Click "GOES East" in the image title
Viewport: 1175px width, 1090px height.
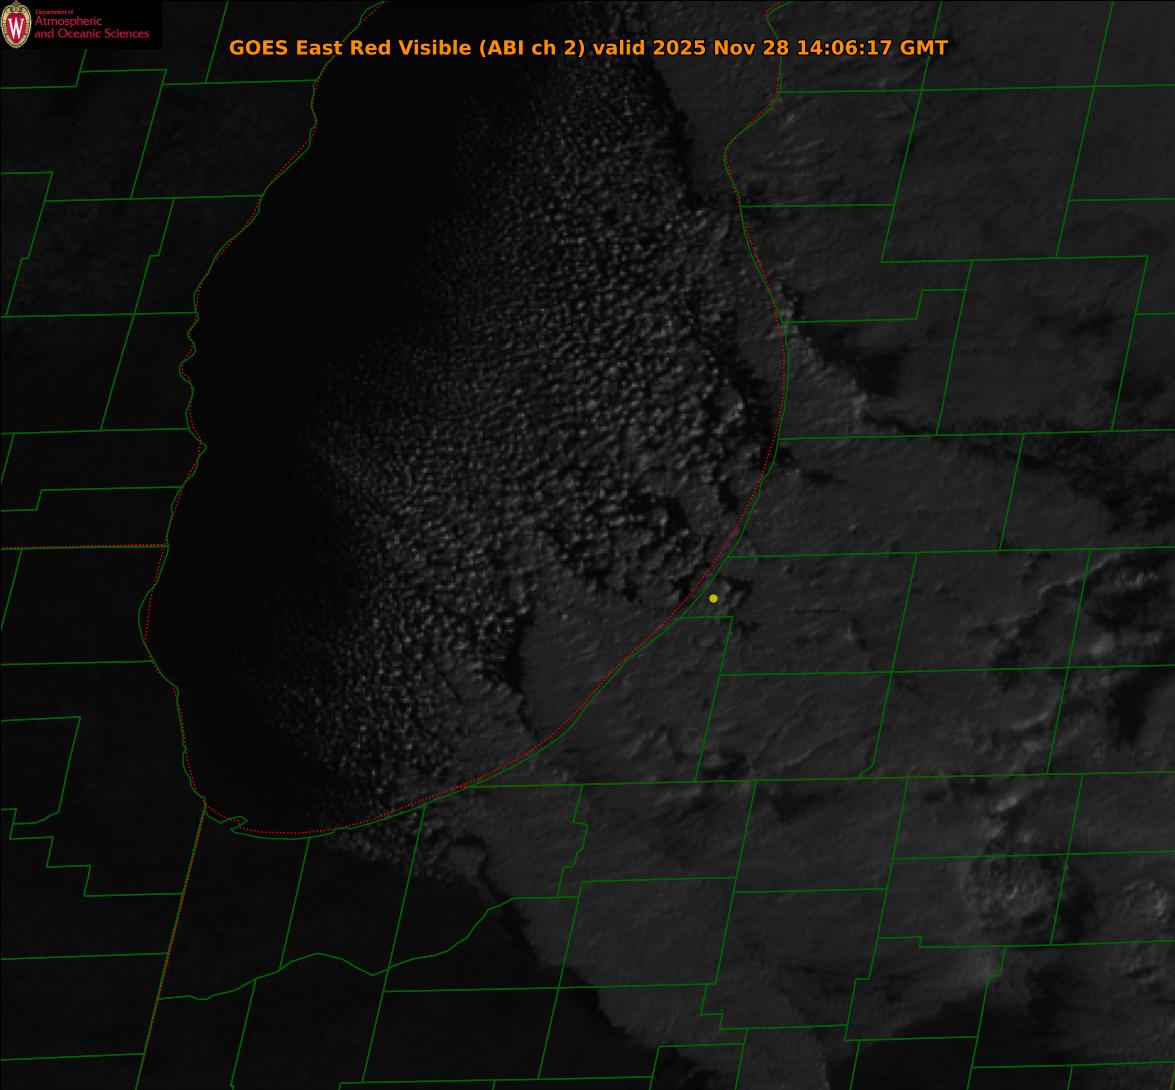(282, 48)
